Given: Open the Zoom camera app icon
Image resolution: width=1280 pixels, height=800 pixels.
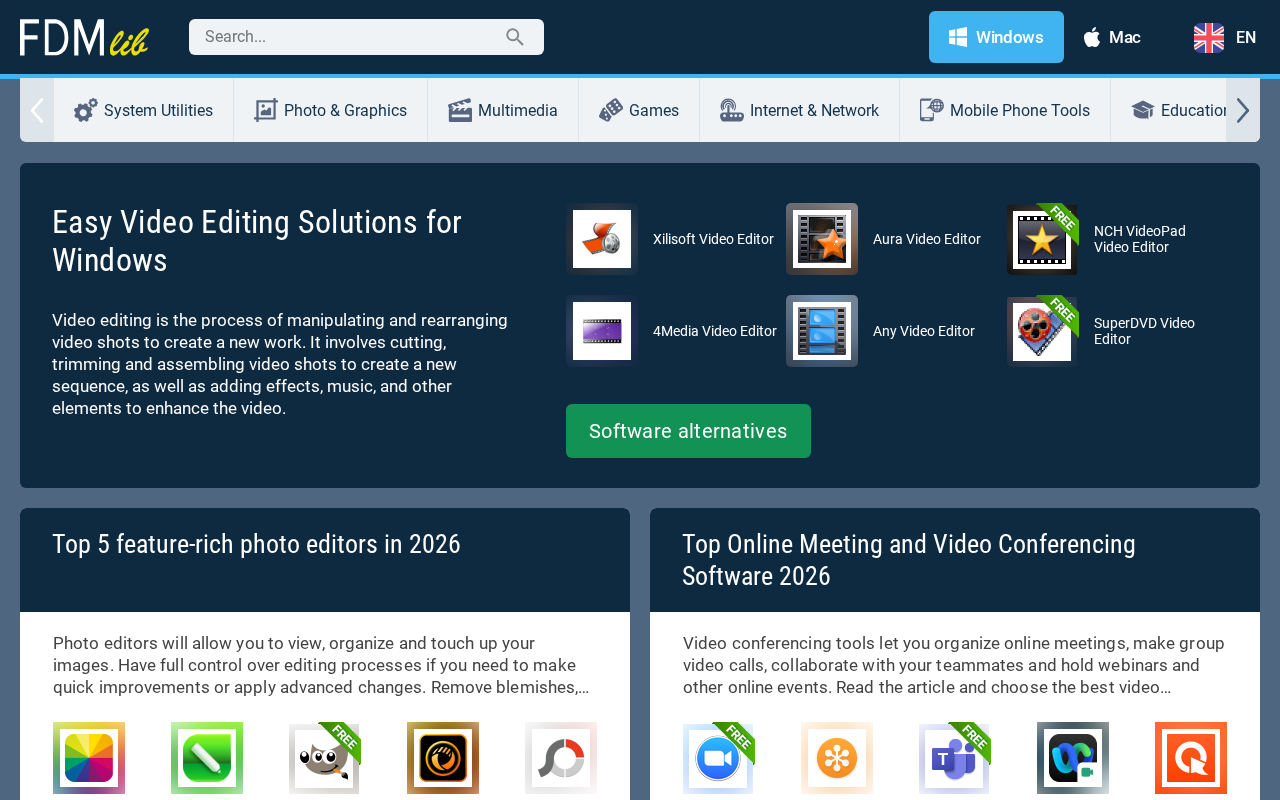Looking at the screenshot, I should click(719, 758).
